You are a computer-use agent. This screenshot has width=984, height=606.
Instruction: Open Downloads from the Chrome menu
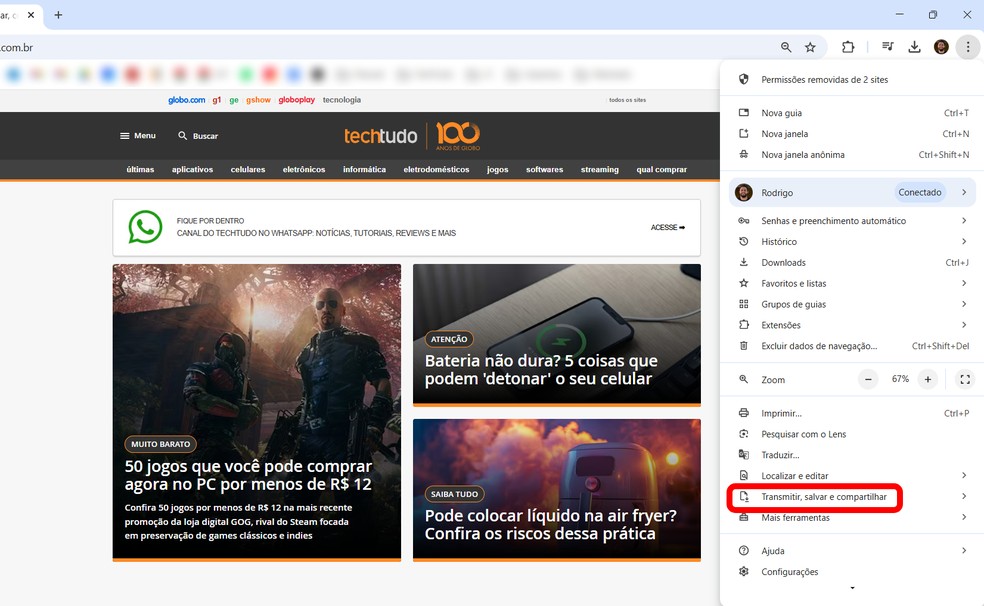tap(853, 262)
